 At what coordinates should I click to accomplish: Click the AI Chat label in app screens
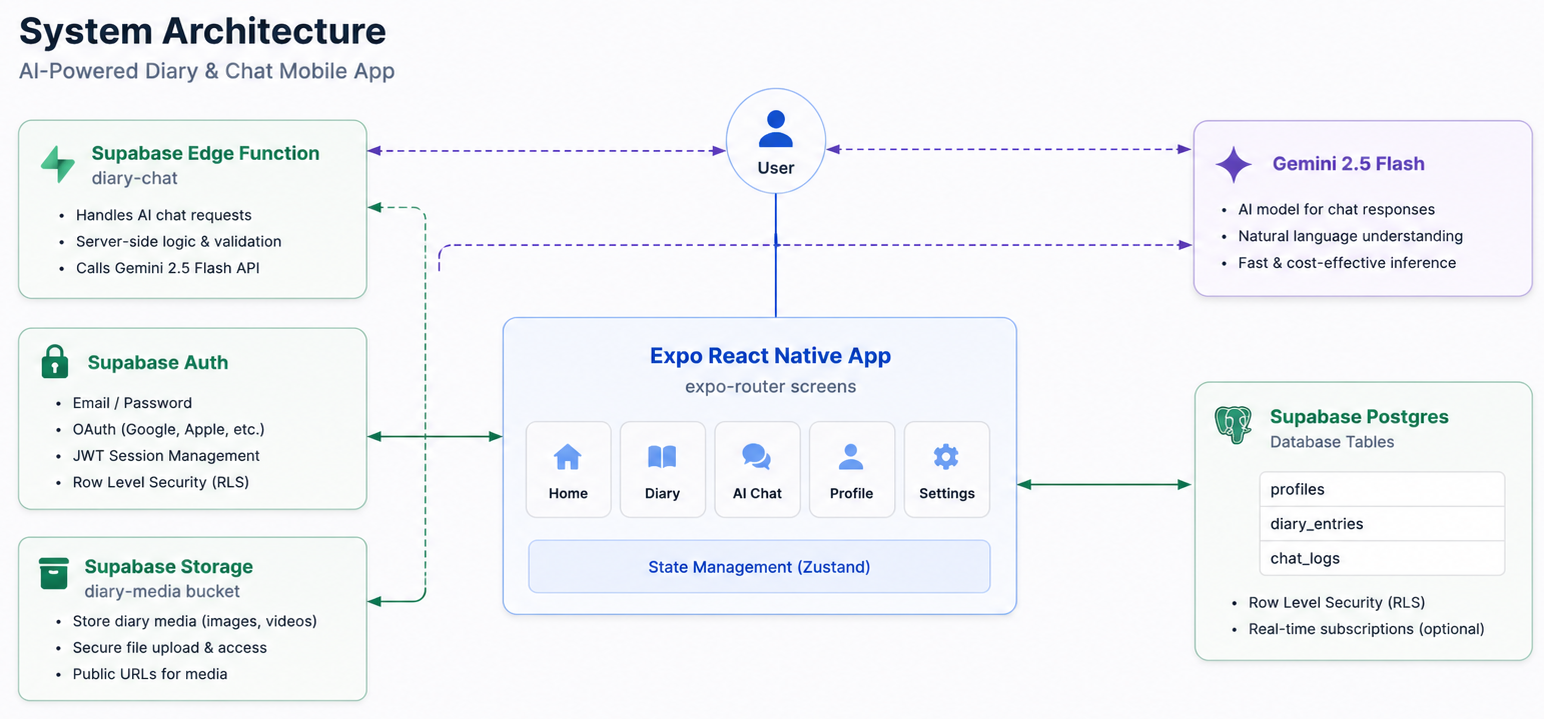point(757,493)
